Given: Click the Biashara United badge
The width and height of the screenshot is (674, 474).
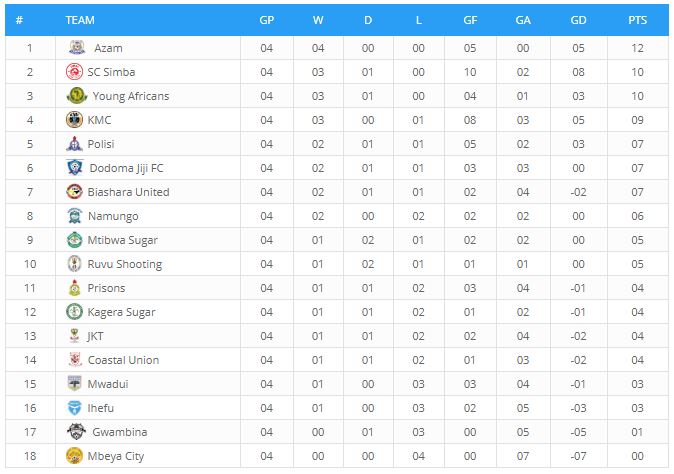Looking at the screenshot, I should (x=74, y=192).
